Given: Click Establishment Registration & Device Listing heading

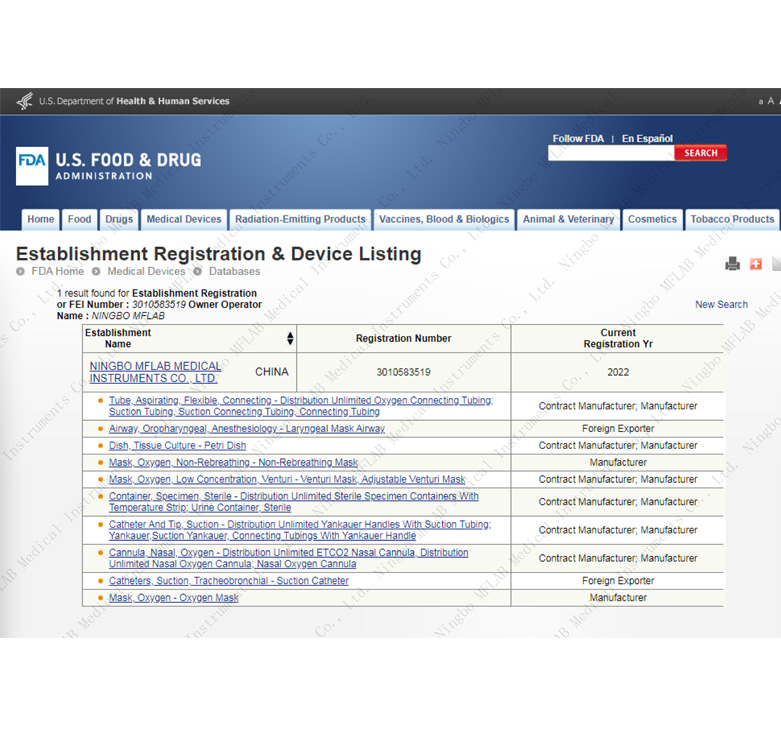Looking at the screenshot, I should pos(219,254).
